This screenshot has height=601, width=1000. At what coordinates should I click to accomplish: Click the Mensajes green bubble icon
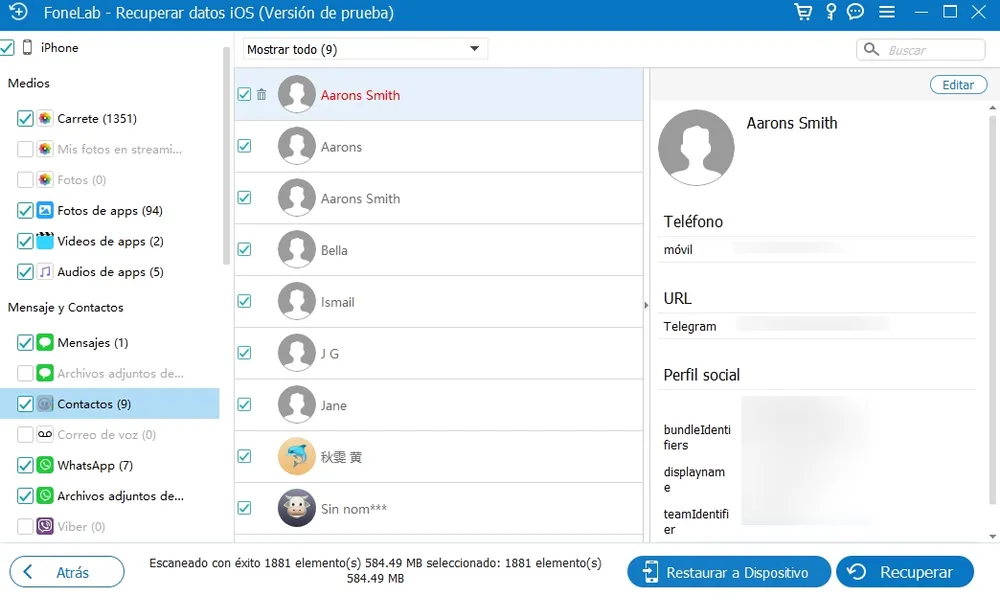(x=45, y=342)
